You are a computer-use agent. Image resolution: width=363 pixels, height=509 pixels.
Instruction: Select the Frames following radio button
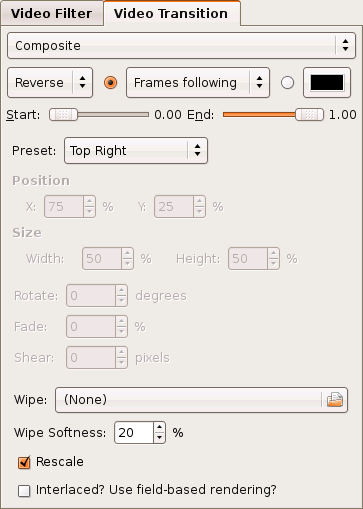click(x=111, y=83)
